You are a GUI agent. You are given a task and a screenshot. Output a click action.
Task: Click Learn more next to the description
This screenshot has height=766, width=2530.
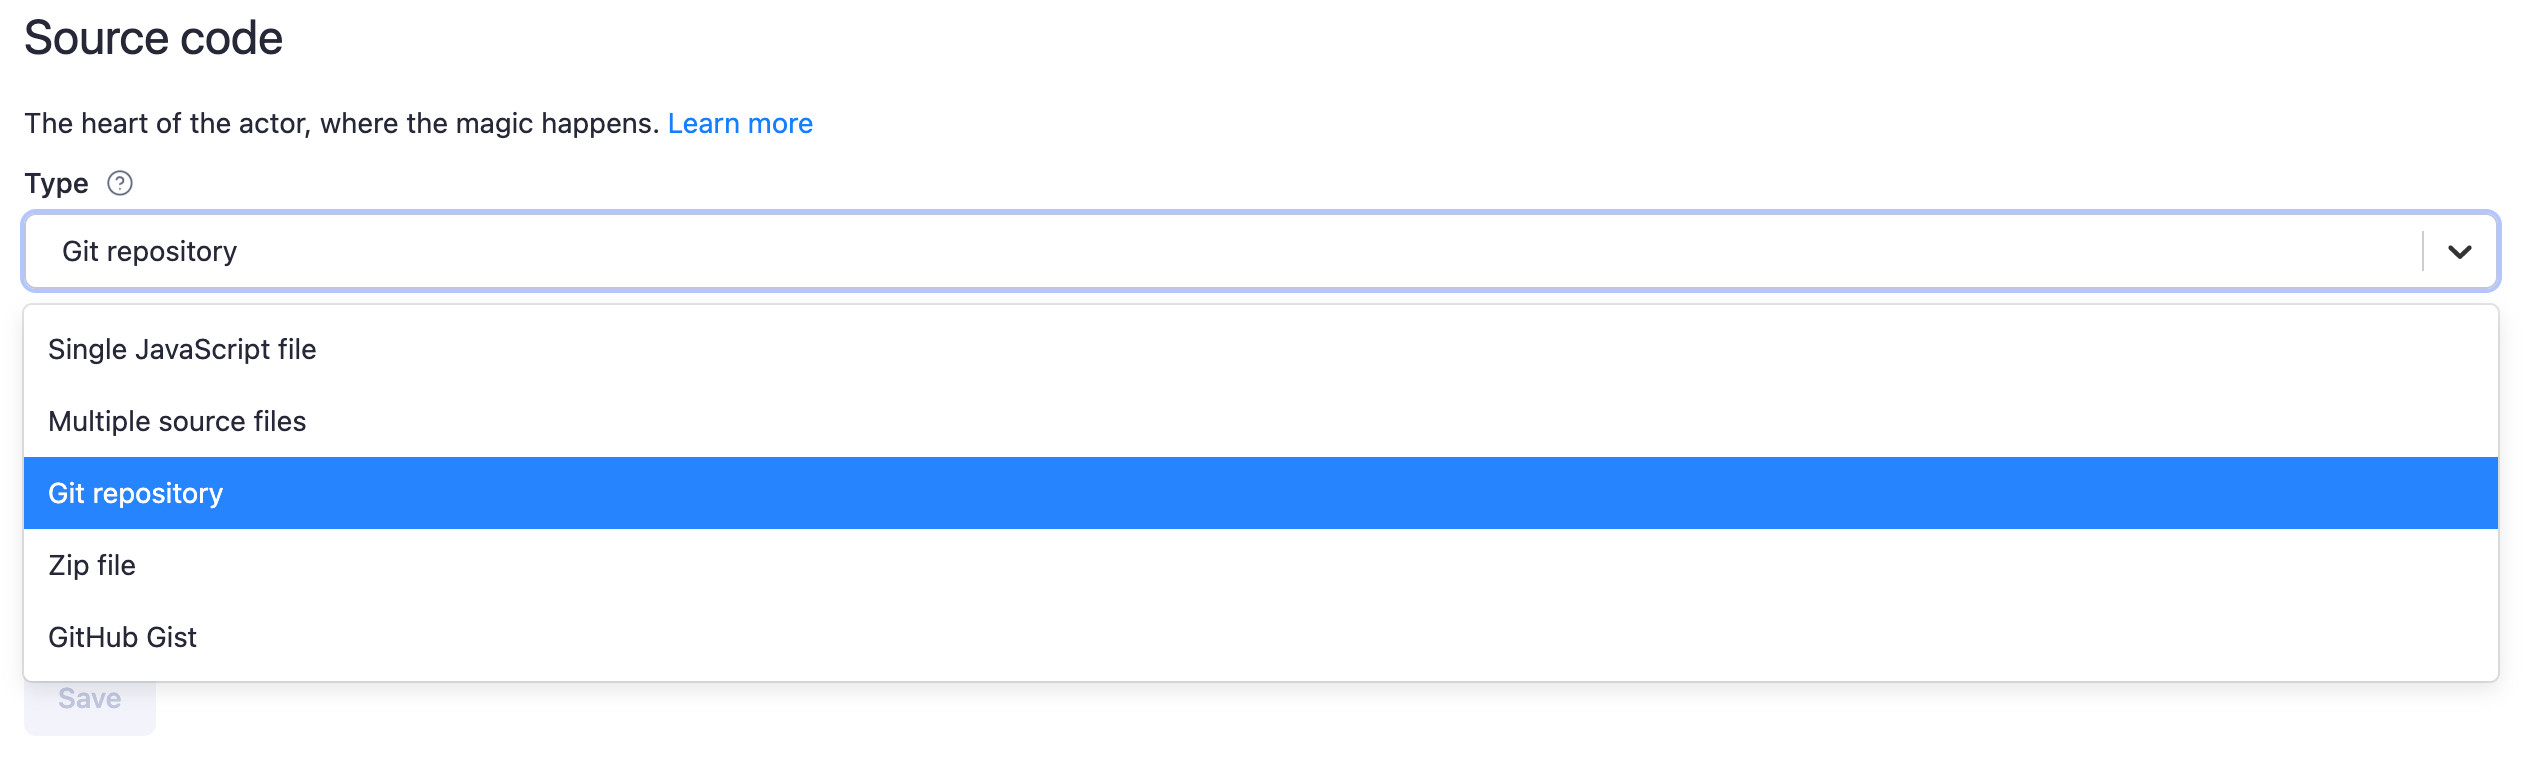[741, 122]
